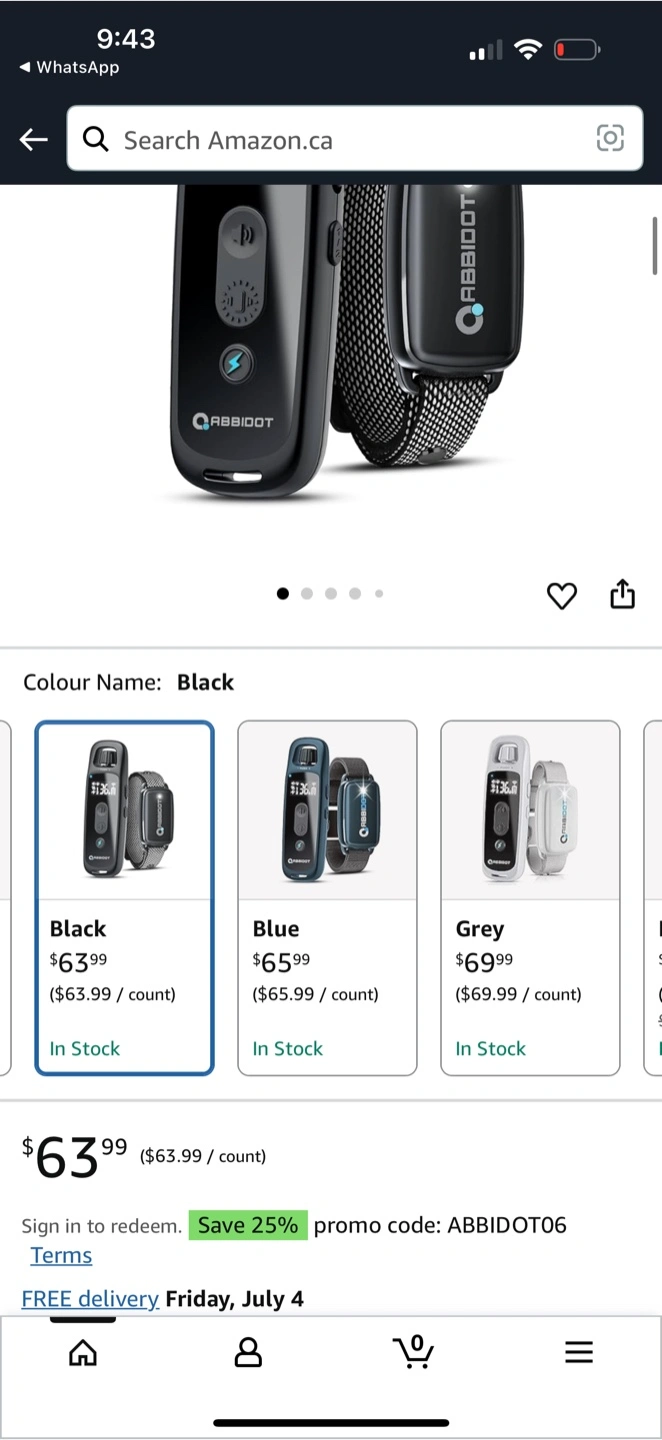This screenshot has width=662, height=1440.
Task: Choose the Grey colour variant
Action: coord(530,898)
